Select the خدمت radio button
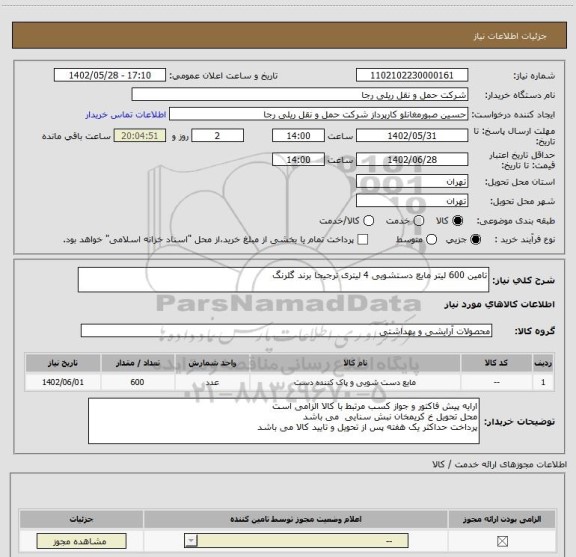This screenshot has width=576, height=557. click(x=419, y=220)
